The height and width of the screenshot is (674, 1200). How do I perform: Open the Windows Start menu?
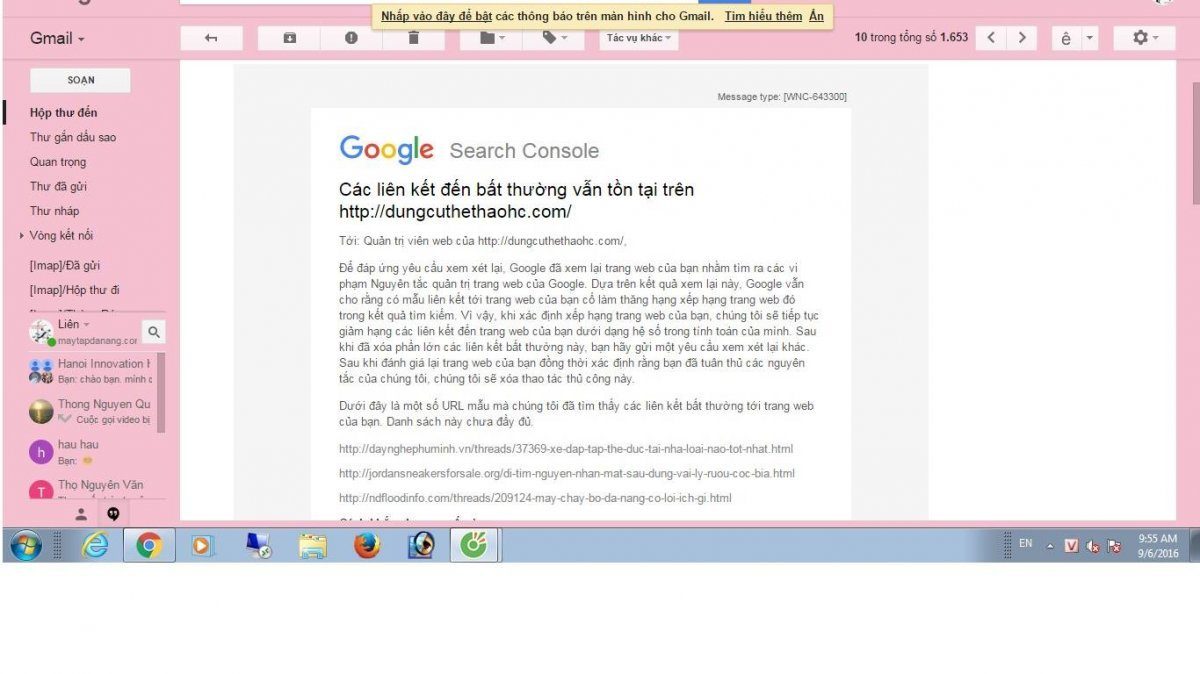click(26, 545)
